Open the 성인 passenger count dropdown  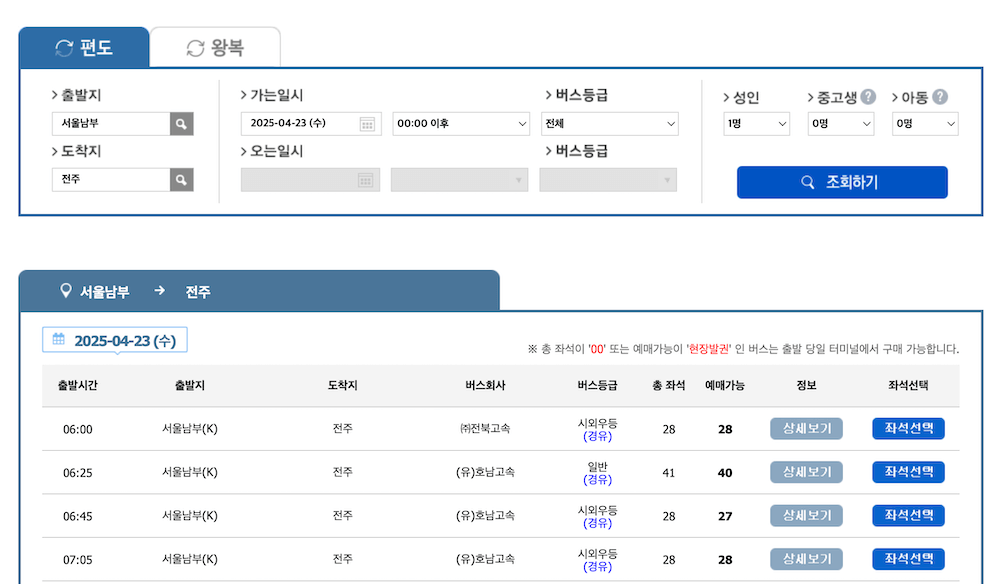point(756,124)
